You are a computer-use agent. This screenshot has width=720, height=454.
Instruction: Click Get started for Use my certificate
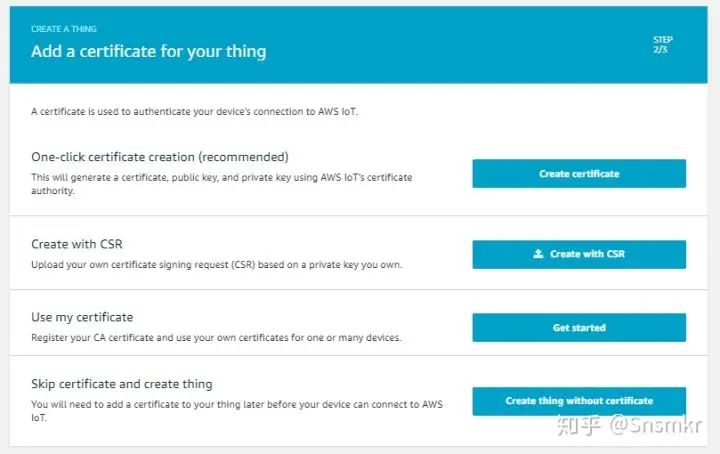point(579,328)
